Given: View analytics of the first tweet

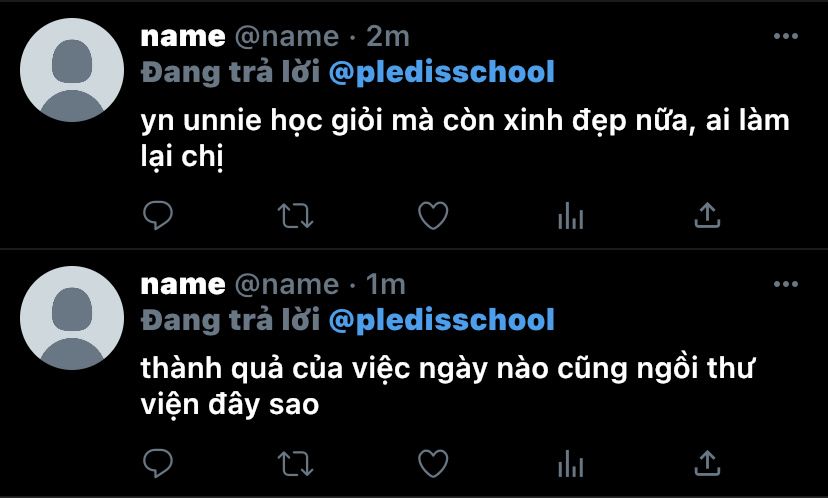Looking at the screenshot, I should pyautogui.click(x=570, y=215).
